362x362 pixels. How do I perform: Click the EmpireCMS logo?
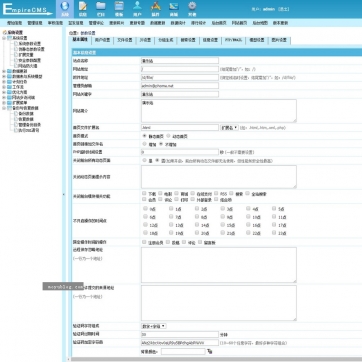click(28, 9)
